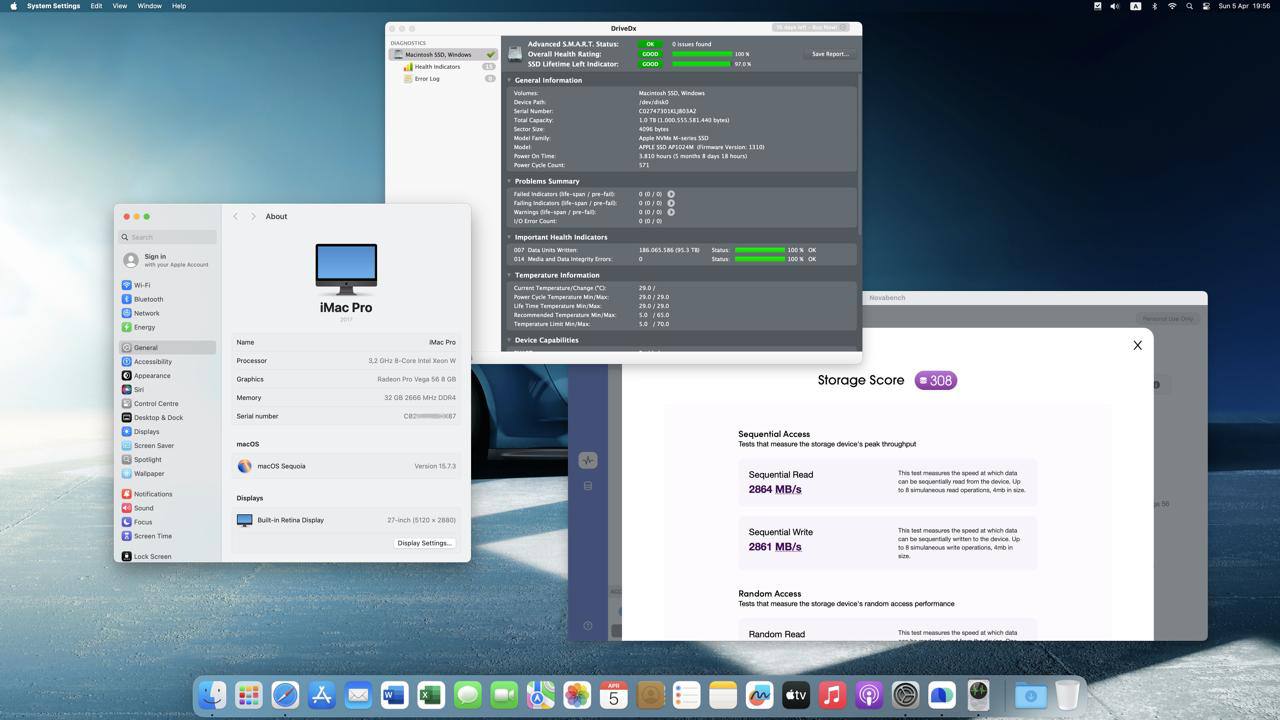Select Accessibility in System Settings sidebar
The width and height of the screenshot is (1280, 720).
coord(167,362)
